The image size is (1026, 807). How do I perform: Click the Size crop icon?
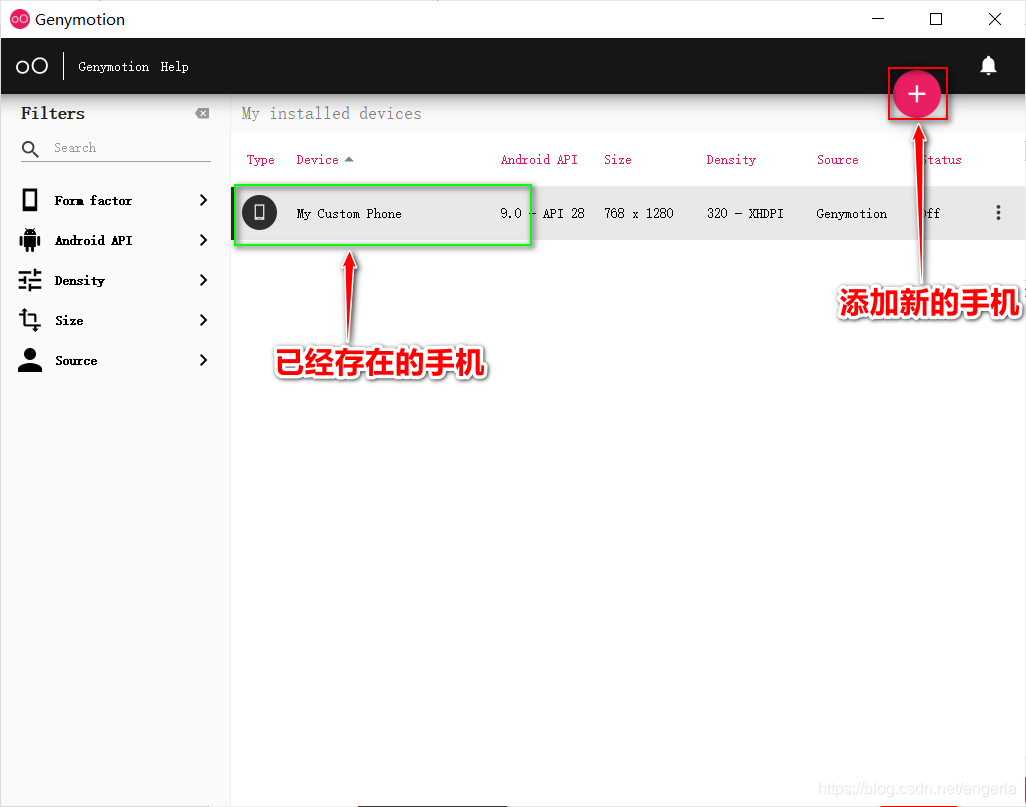tap(30, 320)
